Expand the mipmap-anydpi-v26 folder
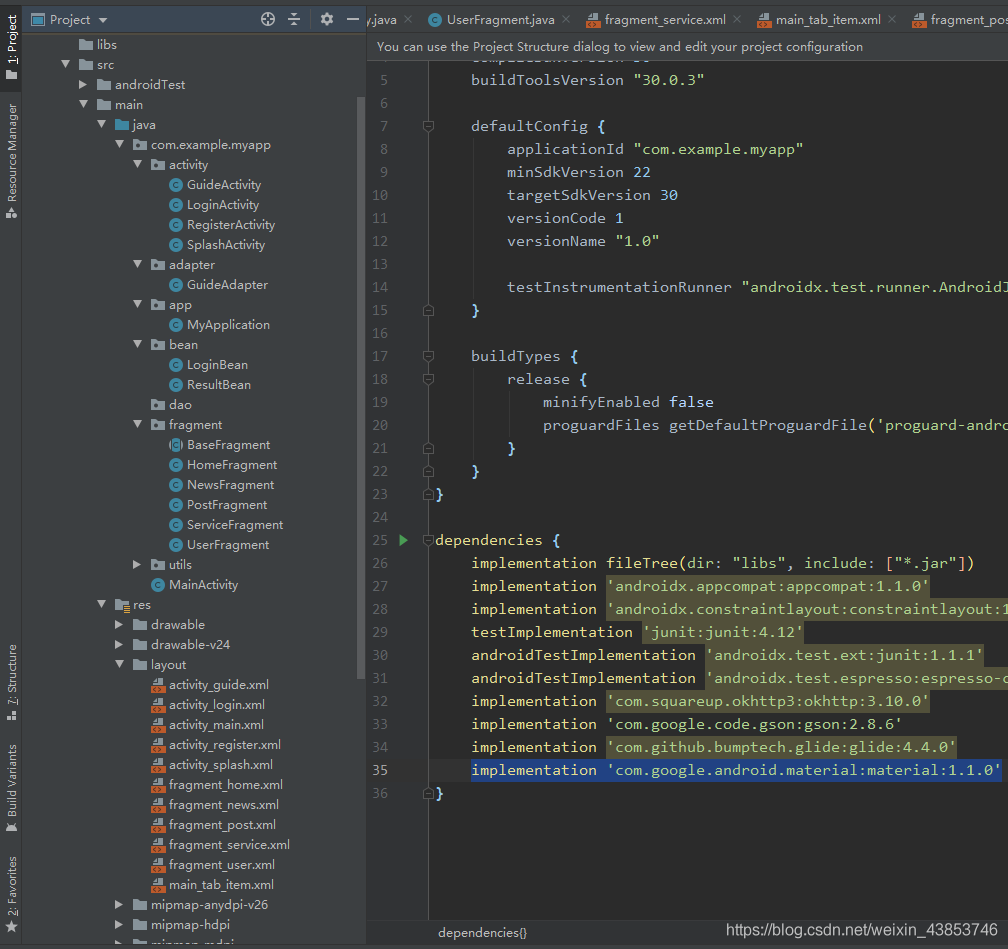The width and height of the screenshot is (1008, 949). point(119,905)
